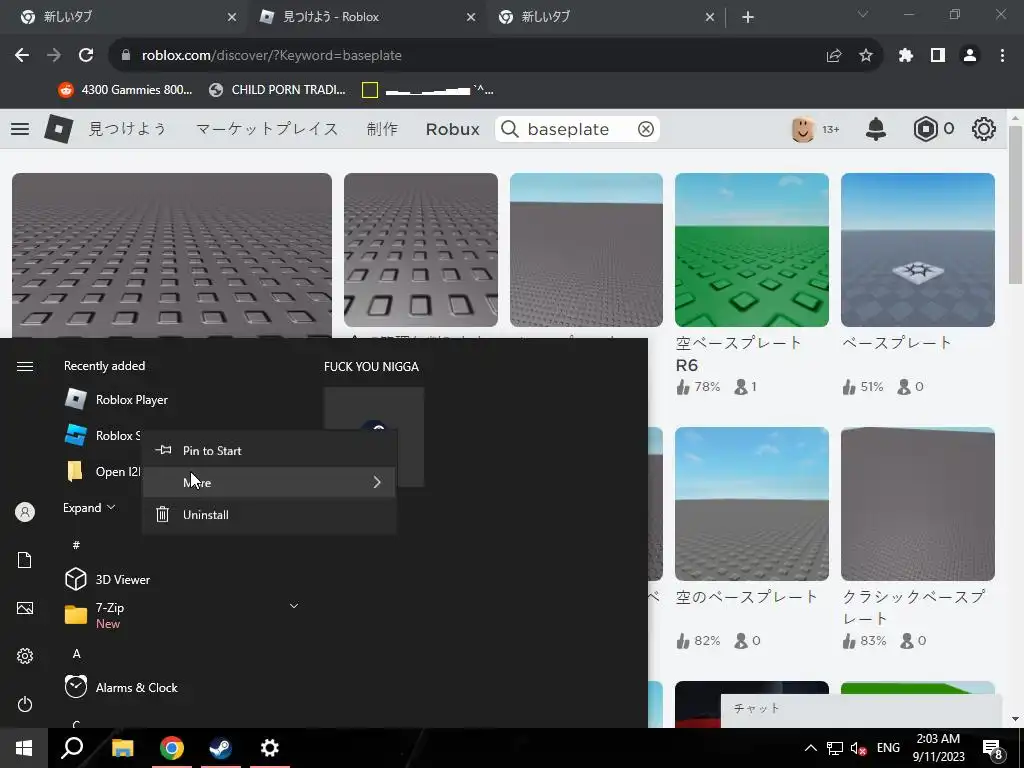This screenshot has height=768, width=1024.
Task: Click the ENG input language indicator
Action: [888, 748]
